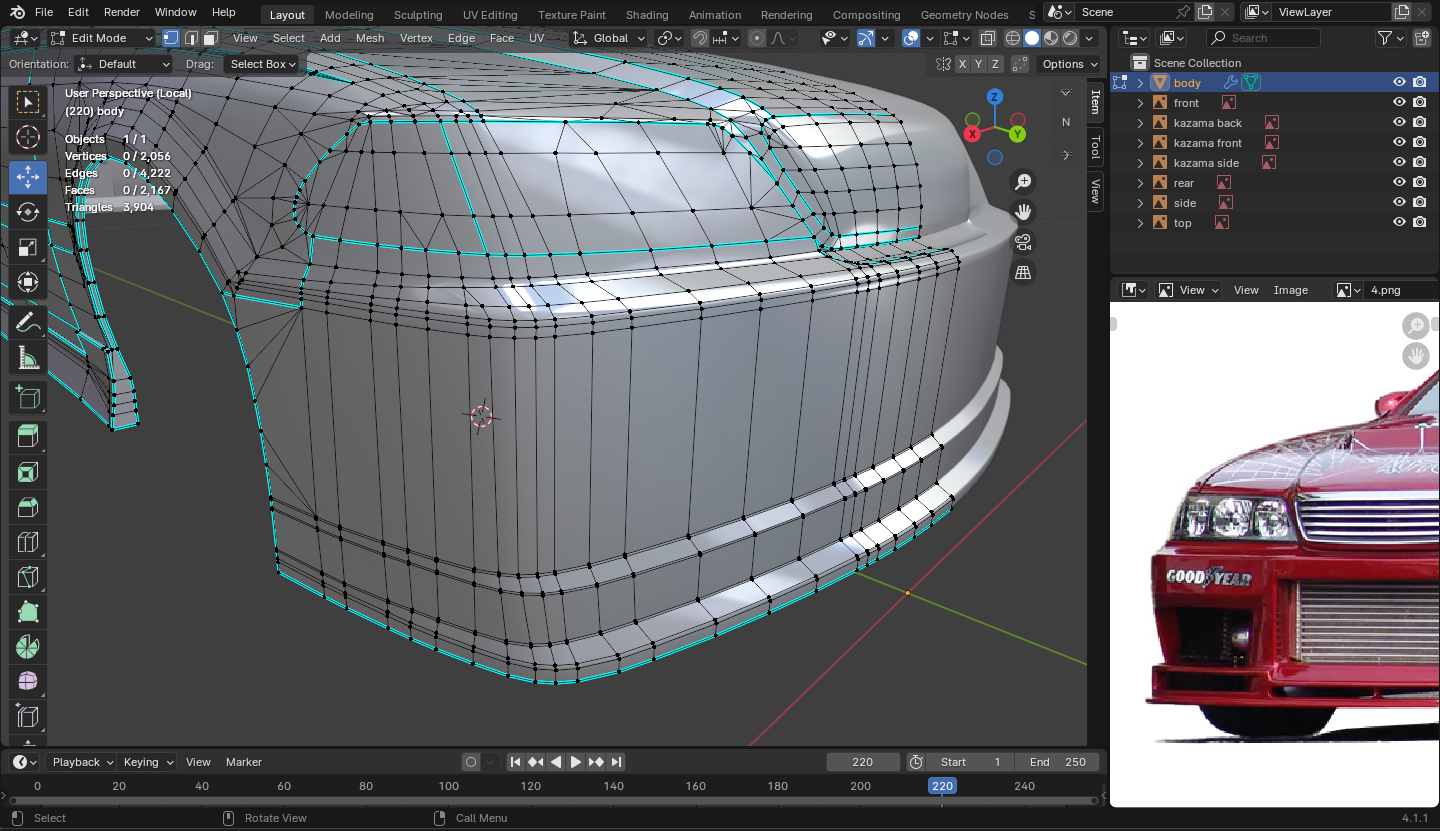Click the timeline playhead at frame 220
Screen dimensions: 1440x831
point(942,786)
